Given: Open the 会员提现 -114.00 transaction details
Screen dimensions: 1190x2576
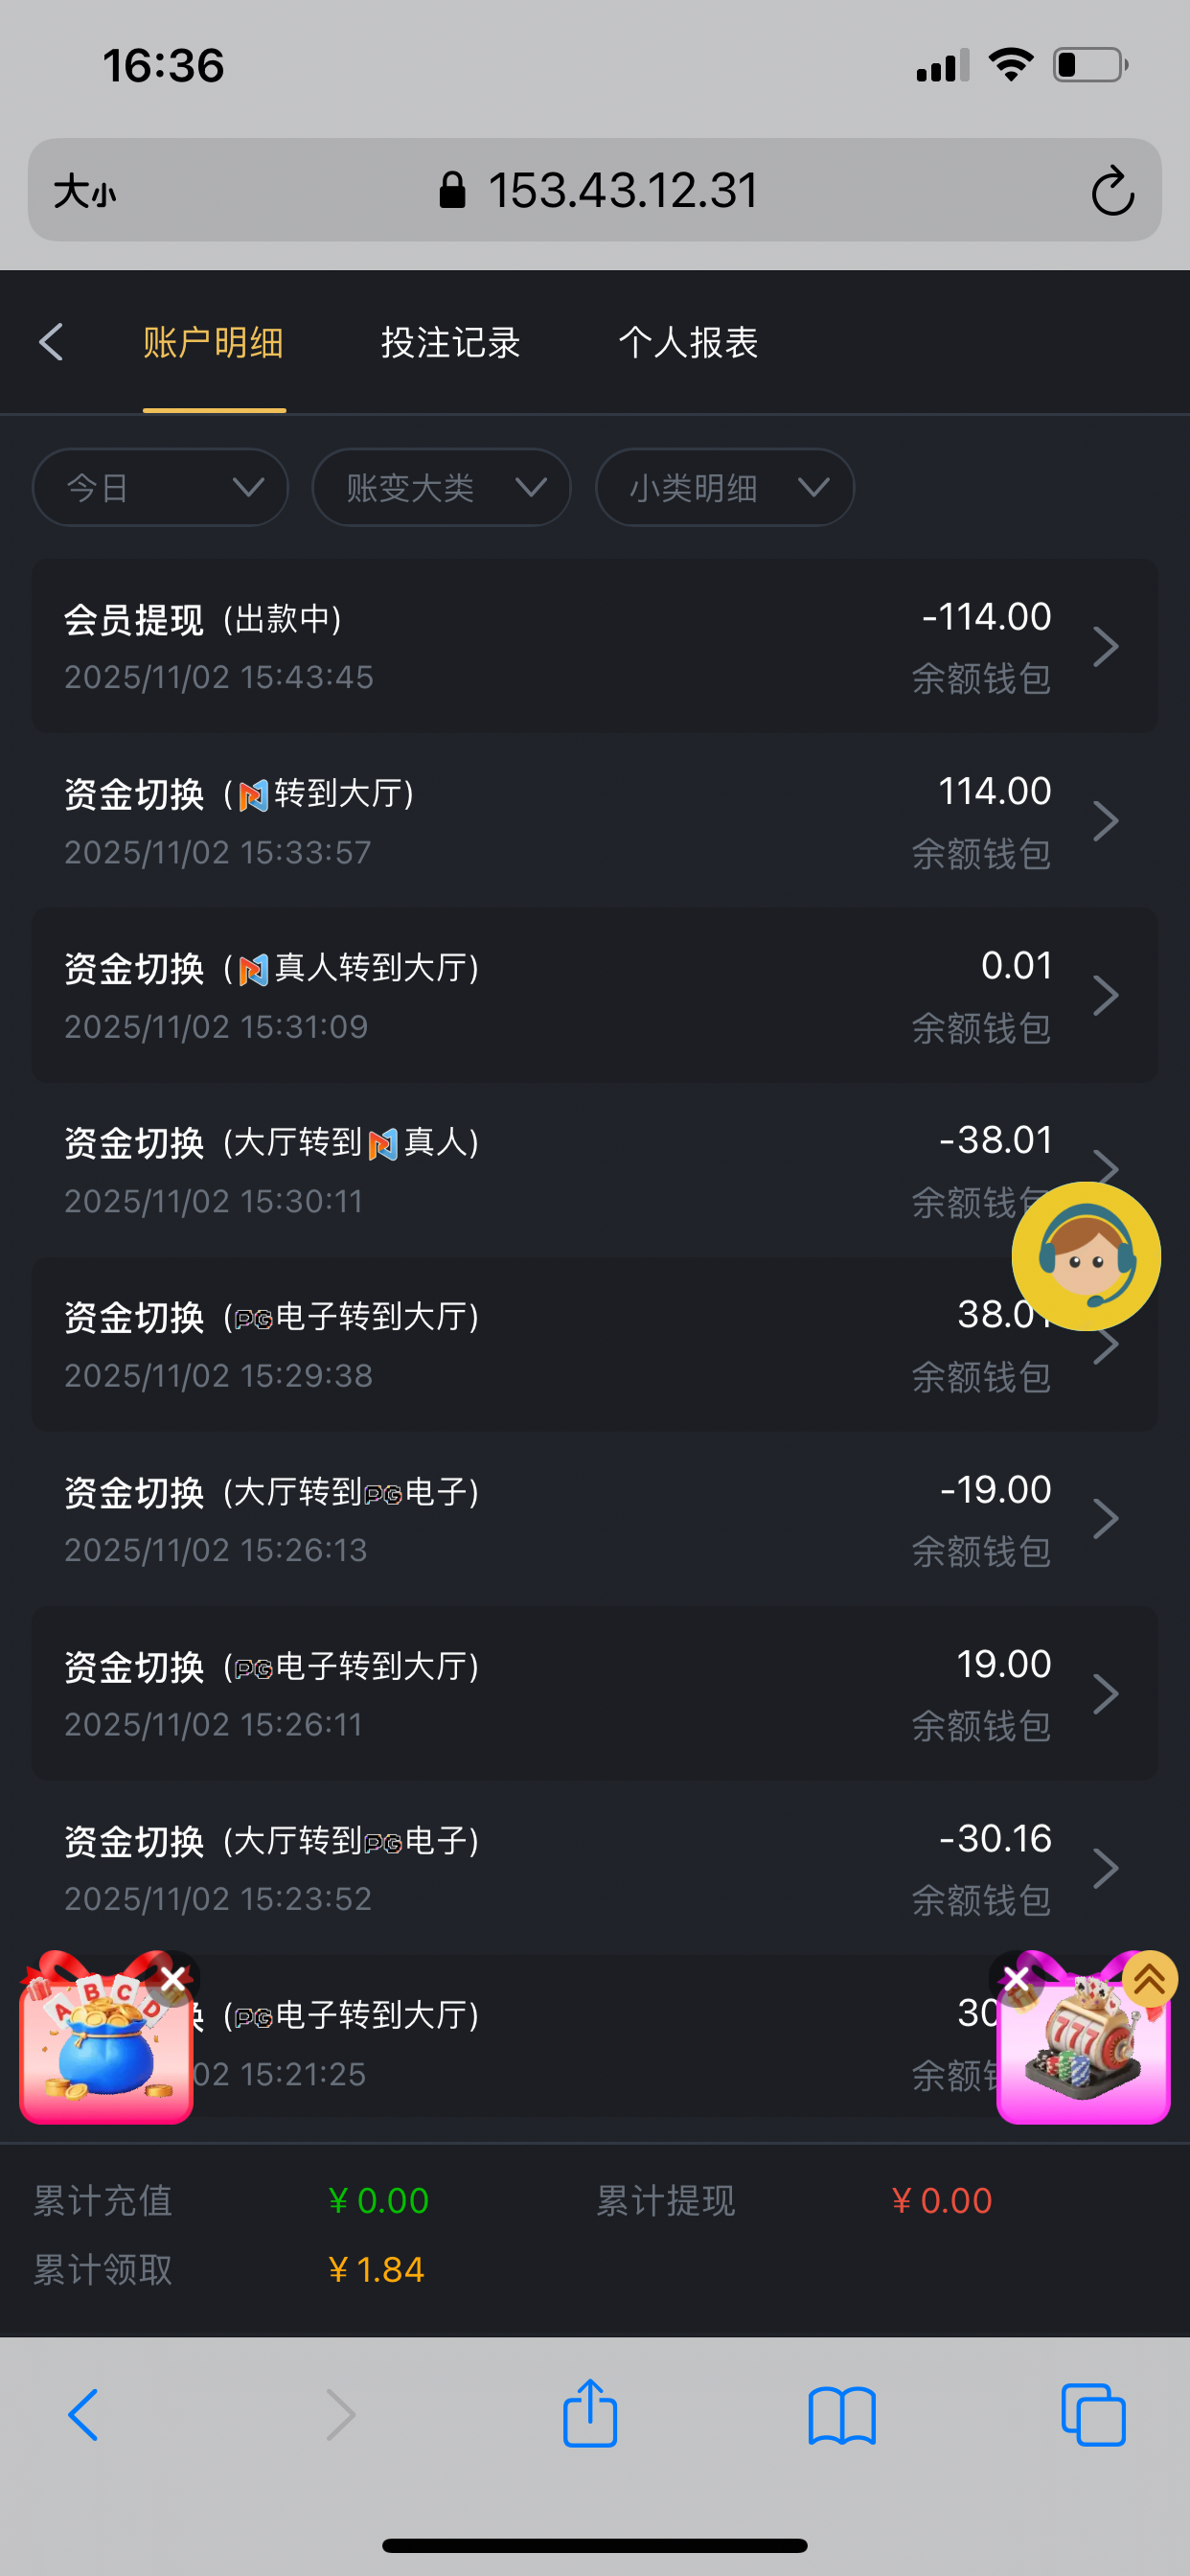Looking at the screenshot, I should point(594,646).
